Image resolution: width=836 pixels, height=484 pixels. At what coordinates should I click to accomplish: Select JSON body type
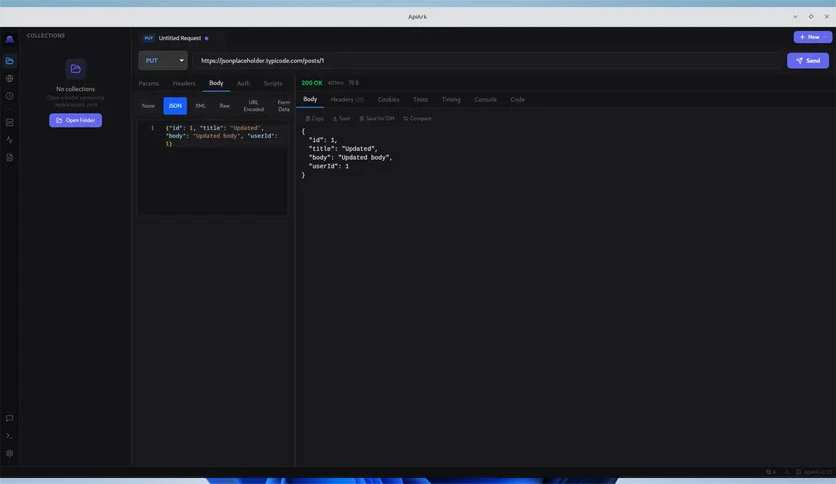point(175,106)
